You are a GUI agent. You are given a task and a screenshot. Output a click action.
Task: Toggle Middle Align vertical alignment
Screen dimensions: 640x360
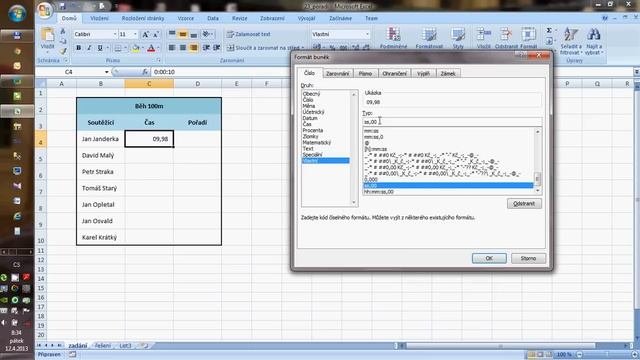point(183,34)
